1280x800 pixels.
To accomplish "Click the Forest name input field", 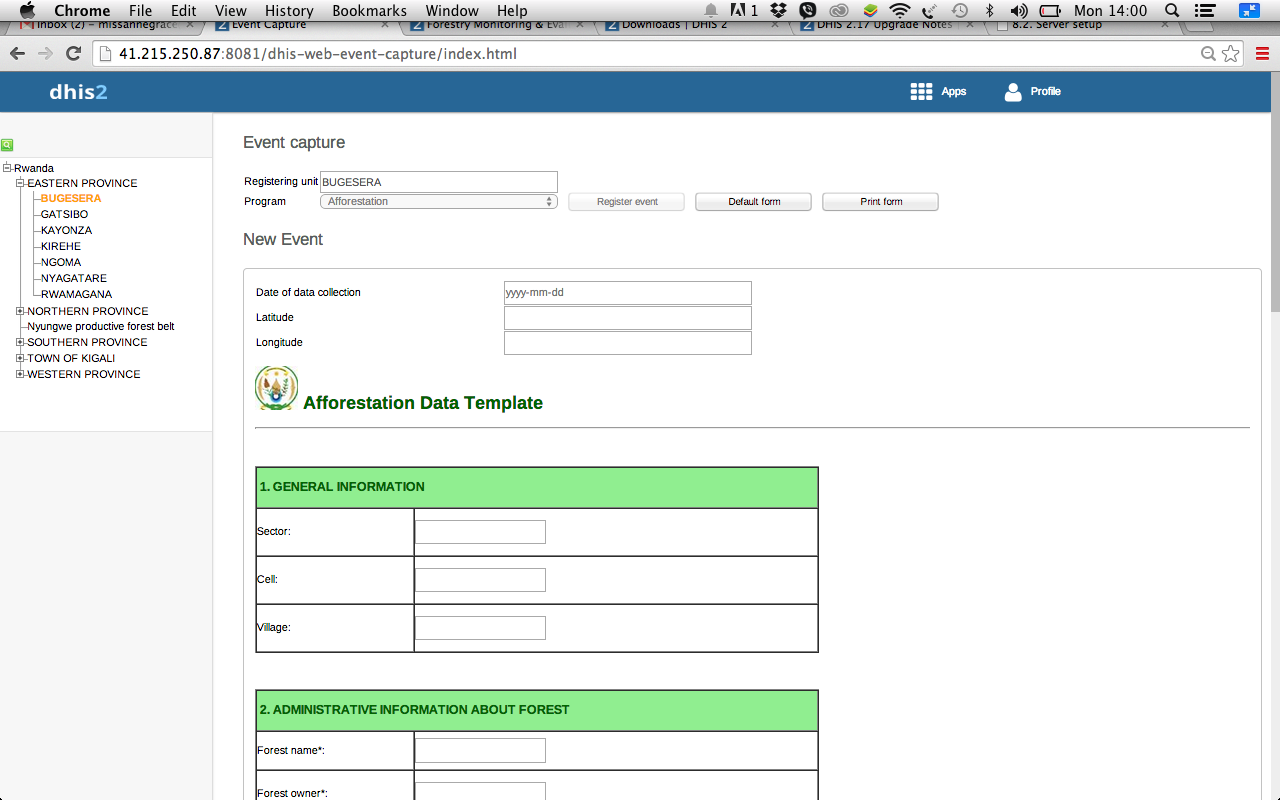I will click(x=480, y=750).
